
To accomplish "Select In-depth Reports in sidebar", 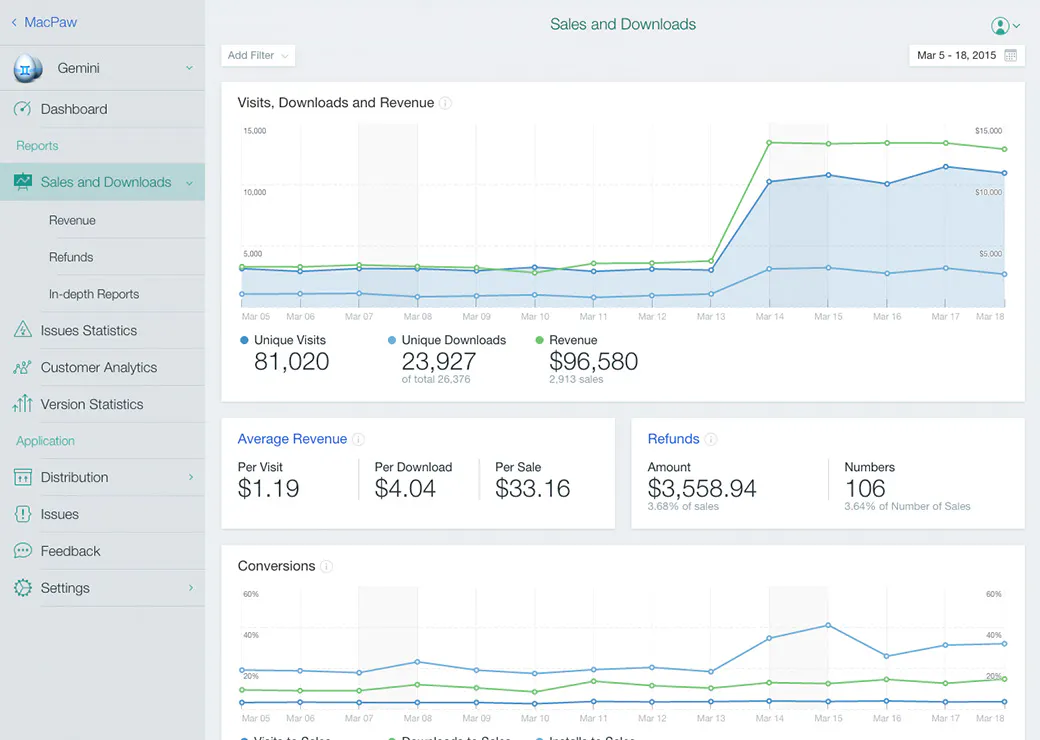I will coord(94,294).
